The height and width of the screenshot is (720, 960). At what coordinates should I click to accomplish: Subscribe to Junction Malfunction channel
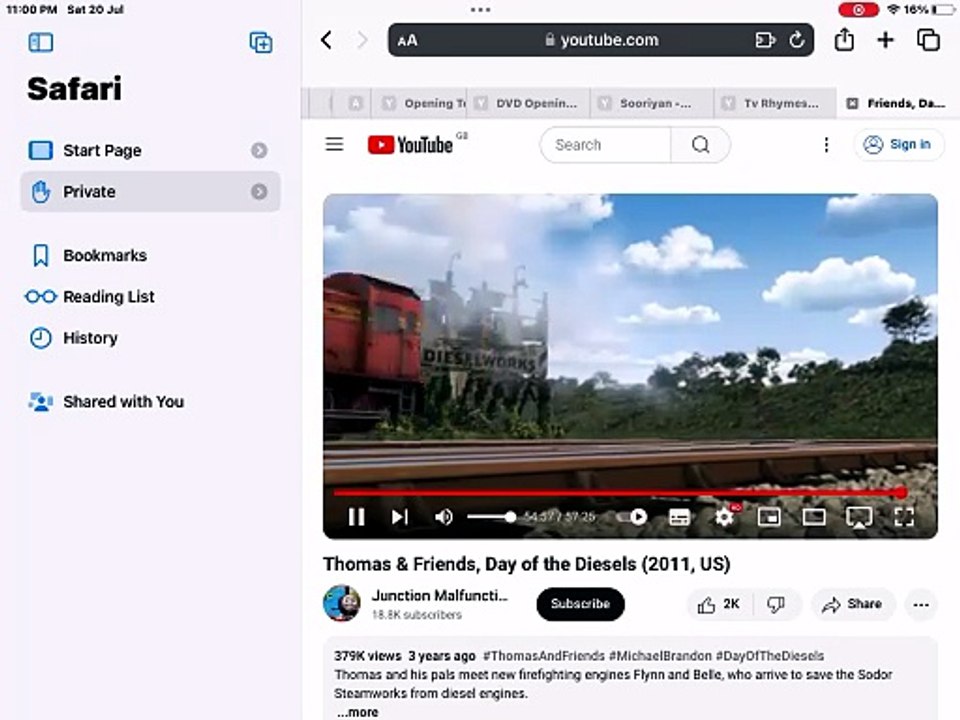pos(580,604)
